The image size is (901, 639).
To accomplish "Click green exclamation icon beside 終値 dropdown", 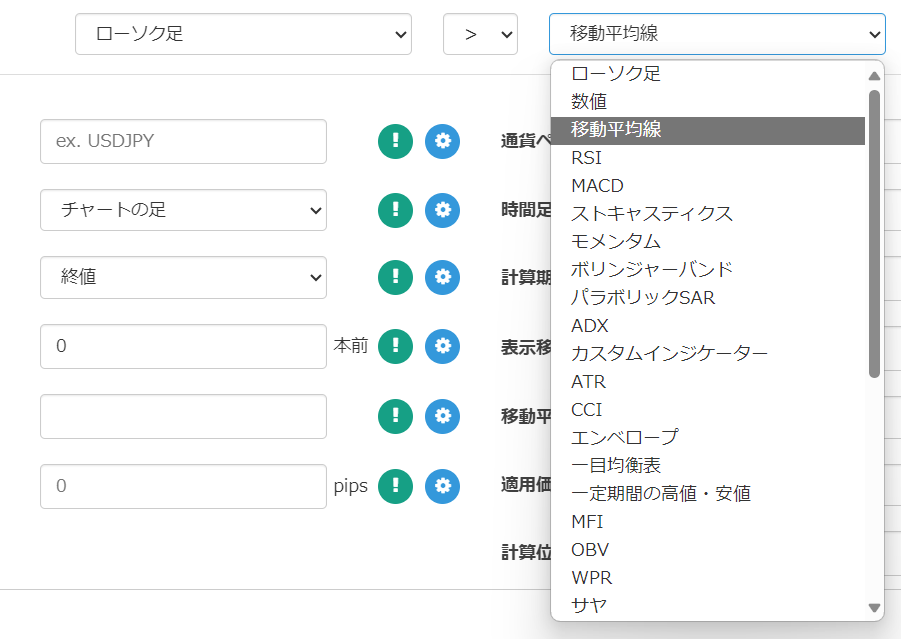I will [x=395, y=277].
